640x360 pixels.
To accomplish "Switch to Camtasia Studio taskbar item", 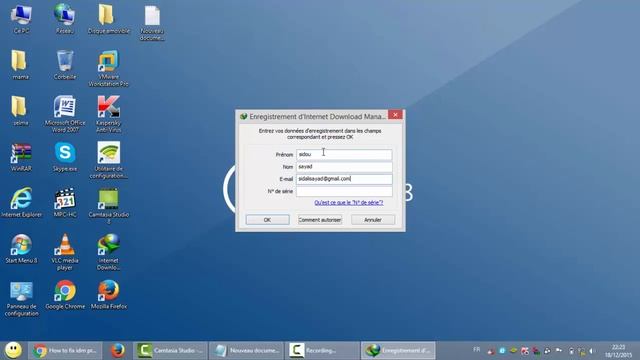I will coord(170,350).
